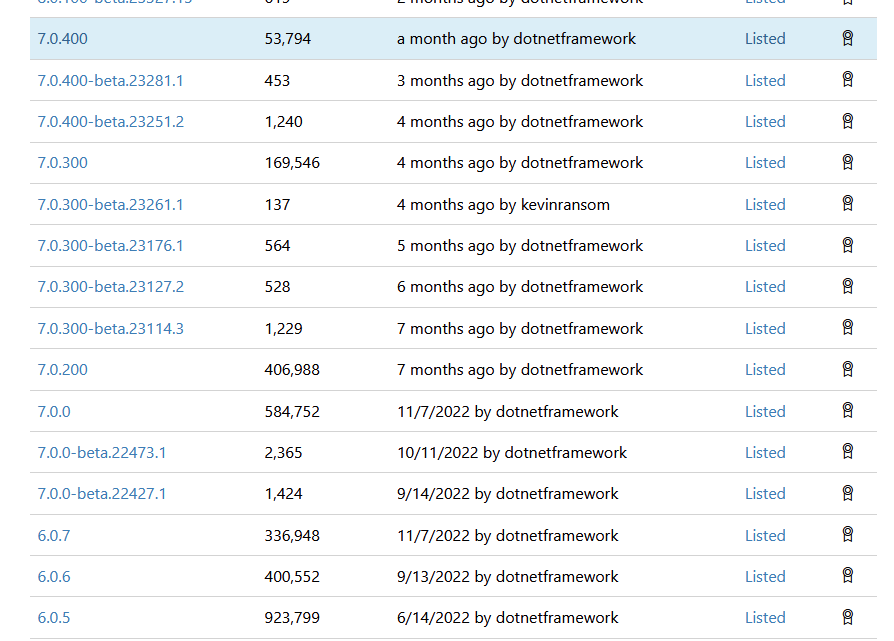
Task: Open the 7.0.300 version link
Action: tap(63, 162)
